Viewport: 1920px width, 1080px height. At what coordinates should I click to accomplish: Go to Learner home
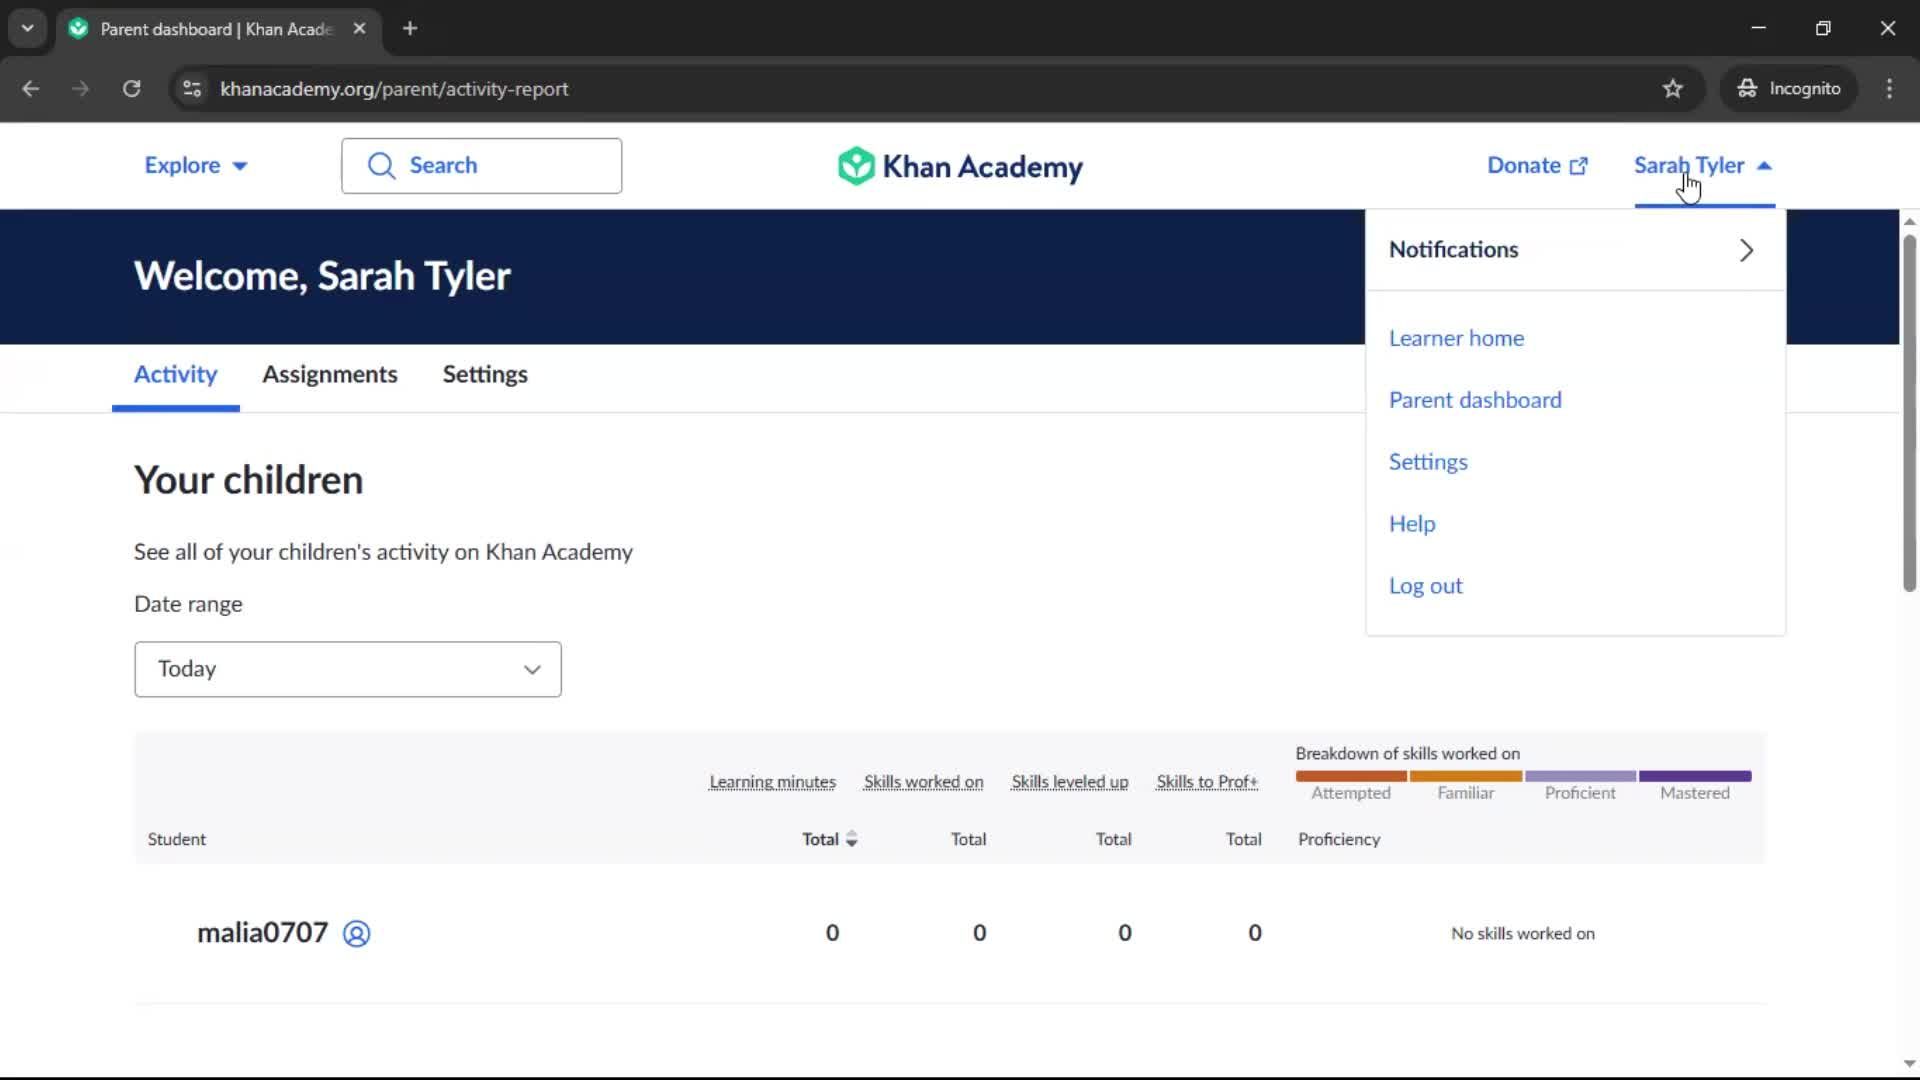click(x=1456, y=339)
